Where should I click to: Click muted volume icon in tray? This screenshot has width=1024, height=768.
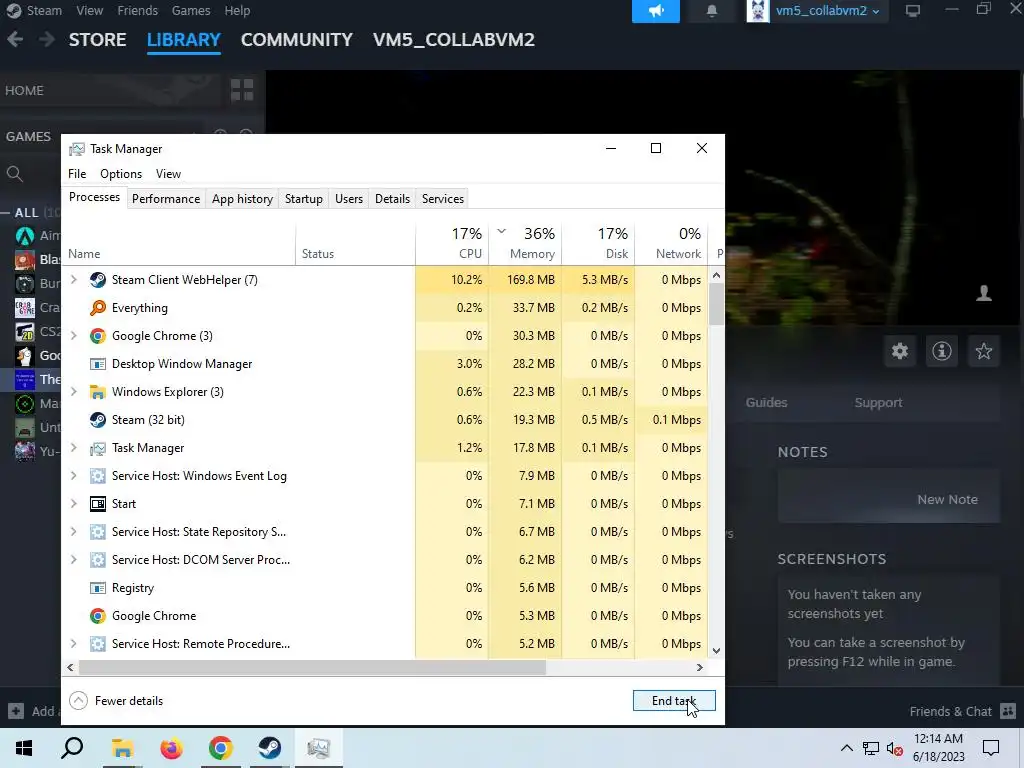pos(895,748)
